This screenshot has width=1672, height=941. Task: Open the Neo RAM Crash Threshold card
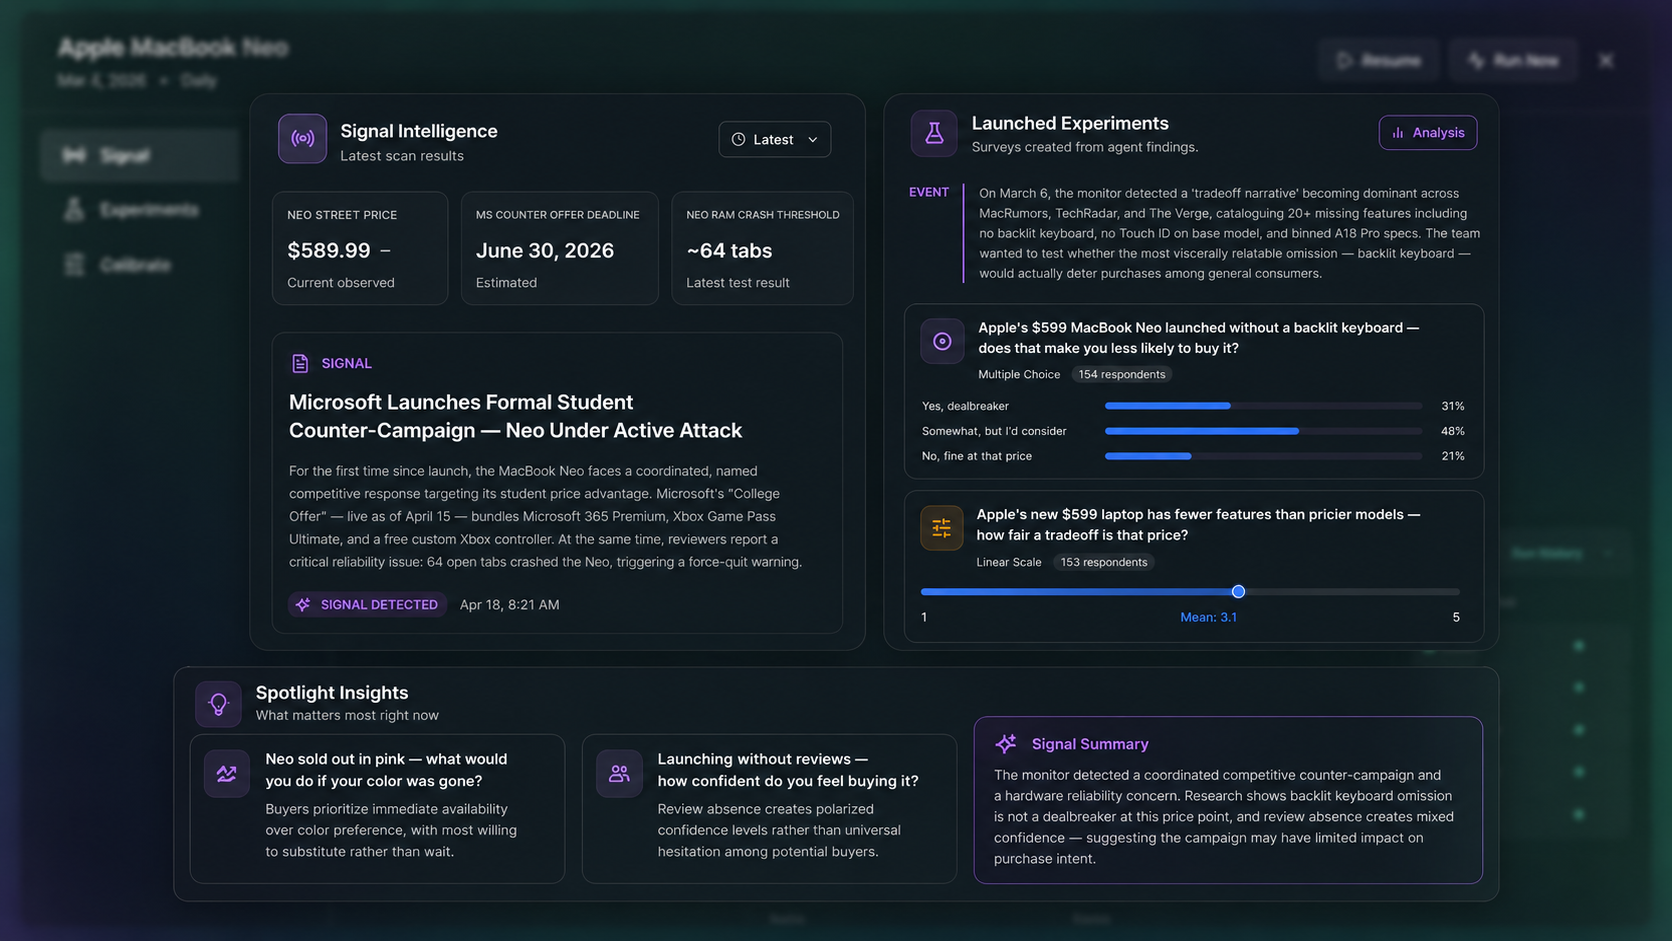point(763,248)
